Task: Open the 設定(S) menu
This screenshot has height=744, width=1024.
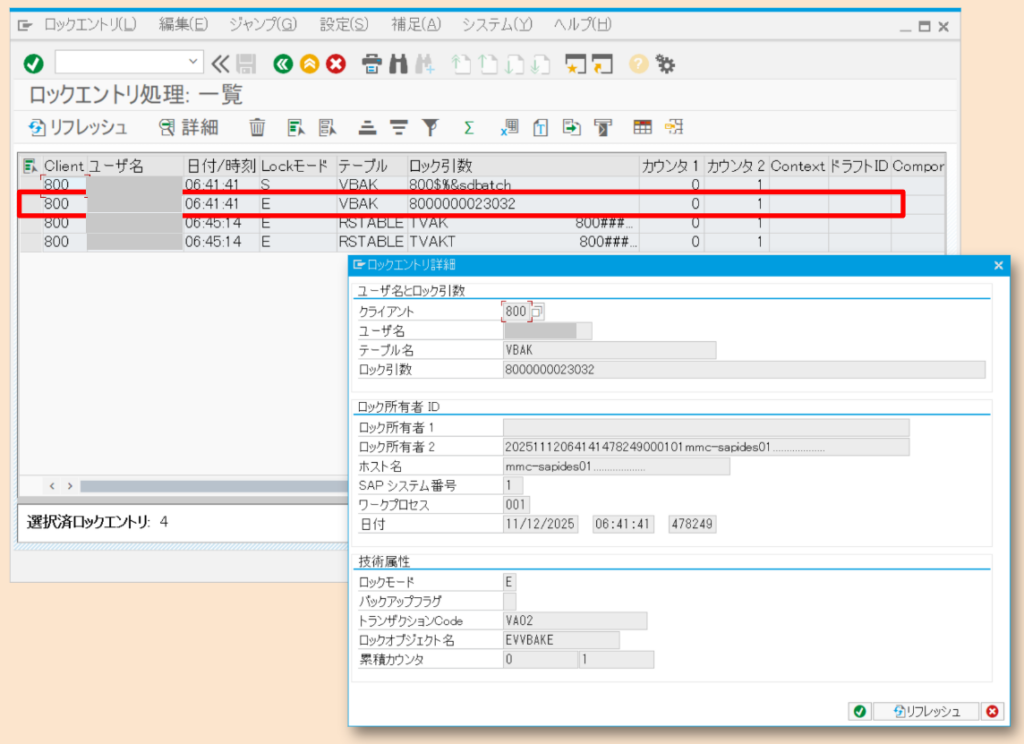Action: click(344, 25)
